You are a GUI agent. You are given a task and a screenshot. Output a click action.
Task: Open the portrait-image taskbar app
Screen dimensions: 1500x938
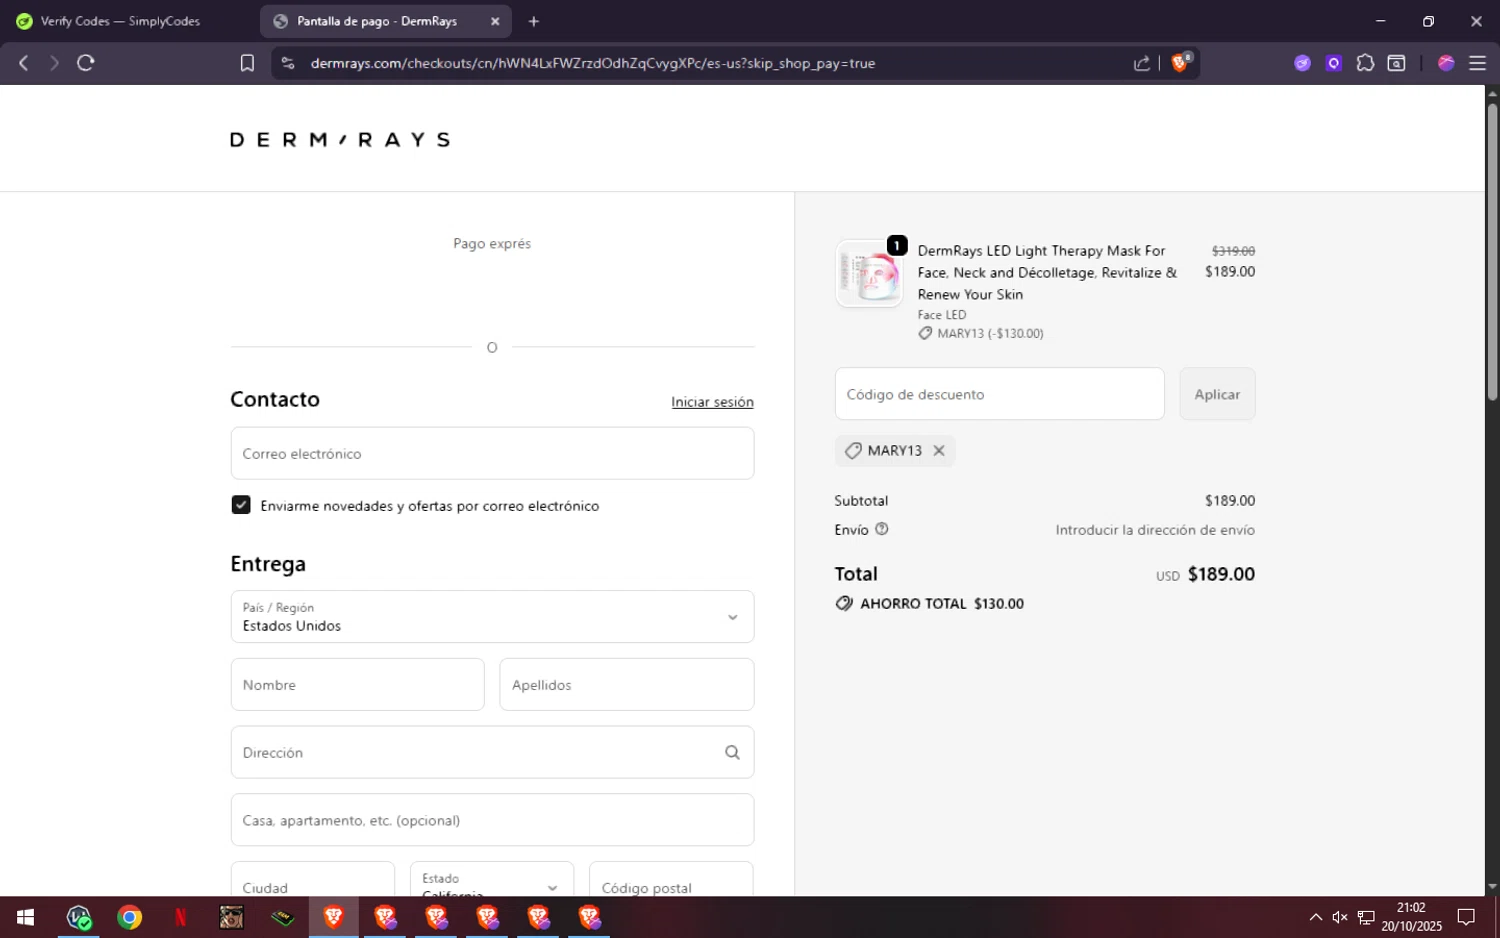pyautogui.click(x=231, y=917)
